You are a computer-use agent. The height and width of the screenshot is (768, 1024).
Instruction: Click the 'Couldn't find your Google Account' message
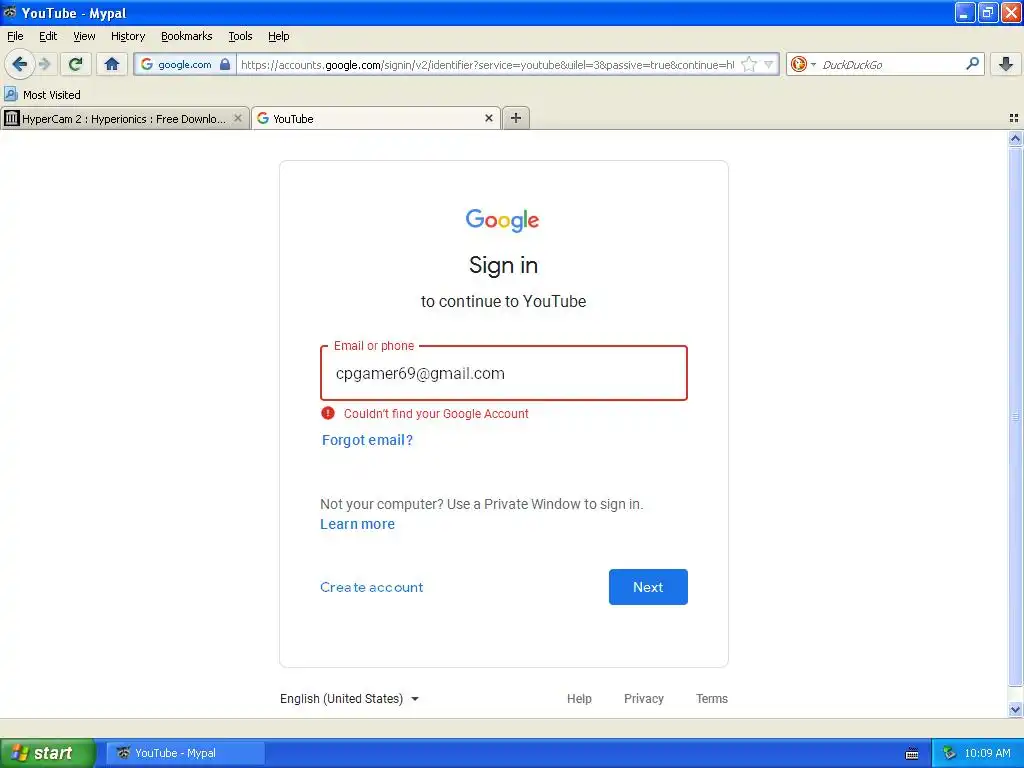436,413
